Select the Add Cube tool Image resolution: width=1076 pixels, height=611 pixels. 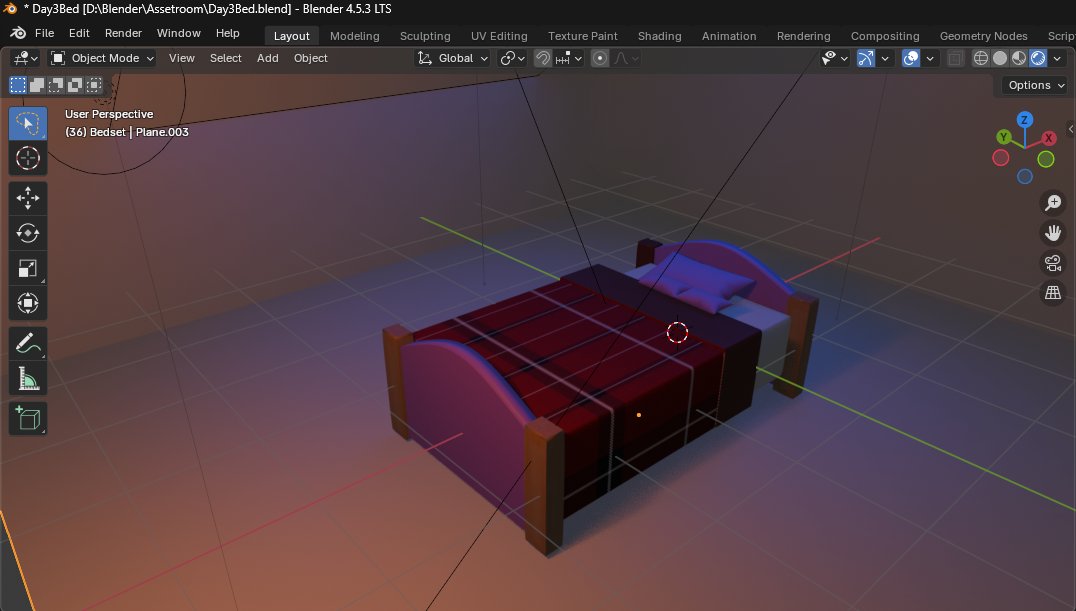[27, 418]
